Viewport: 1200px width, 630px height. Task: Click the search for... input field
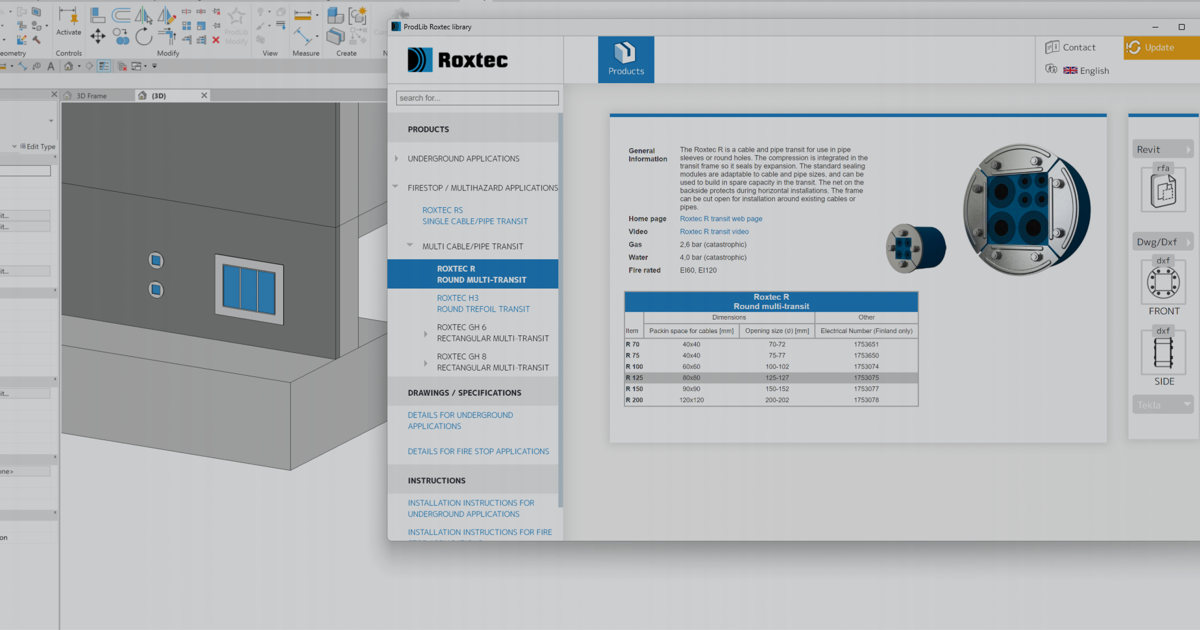[x=477, y=97]
